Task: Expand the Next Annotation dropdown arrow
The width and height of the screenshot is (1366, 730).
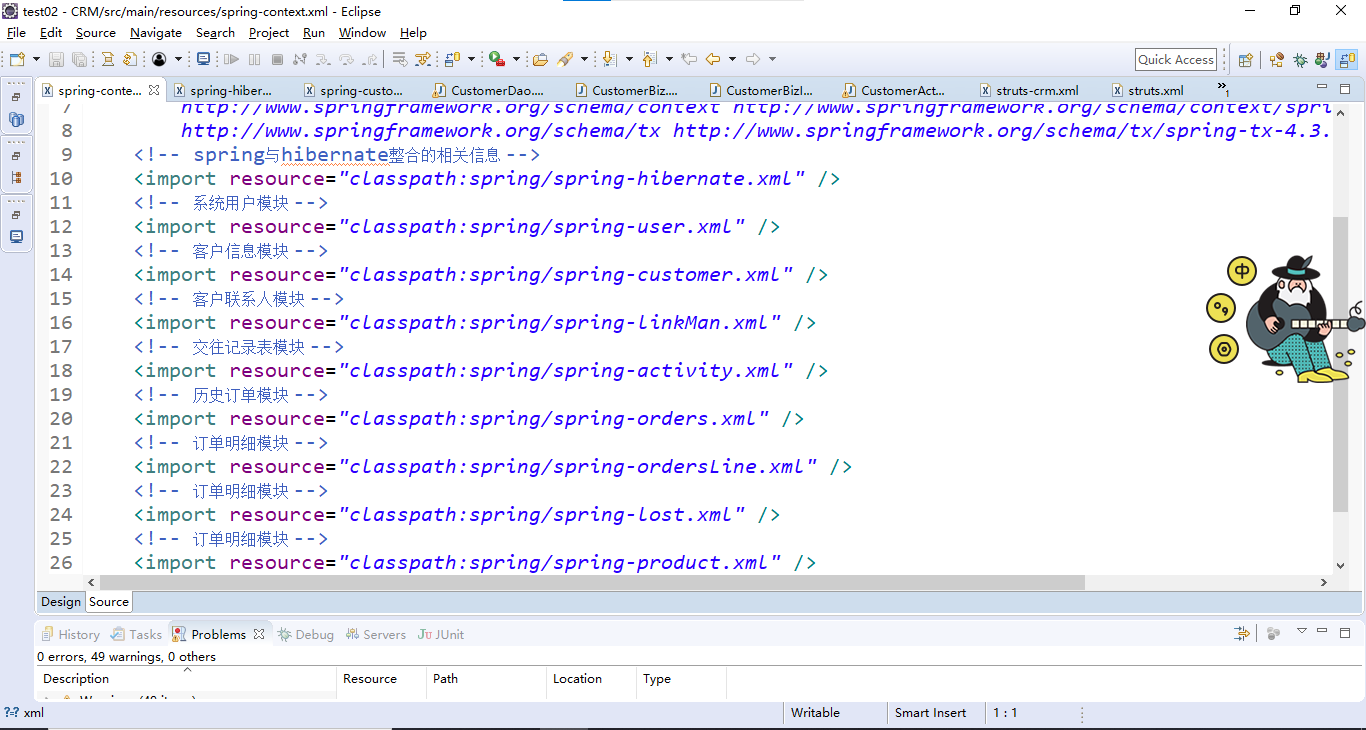Action: (629, 59)
